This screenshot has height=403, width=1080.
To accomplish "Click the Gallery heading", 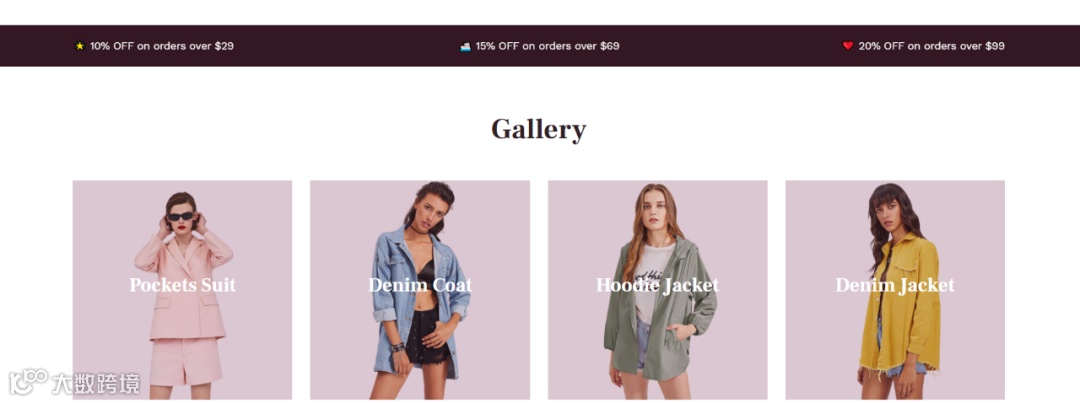I will pos(539,130).
